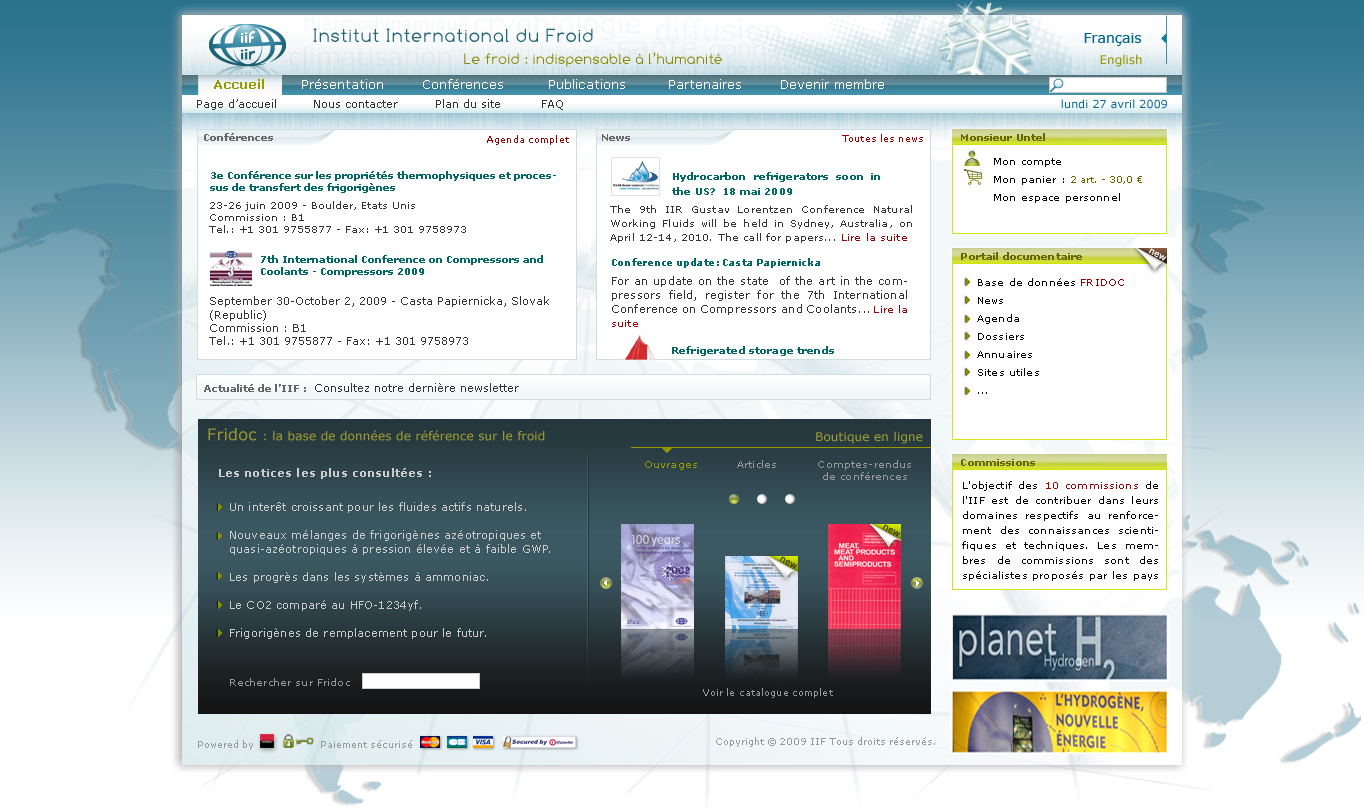The height and width of the screenshot is (812, 1364).
Task: Click the red Powered by bank logo
Action: pyautogui.click(x=267, y=741)
